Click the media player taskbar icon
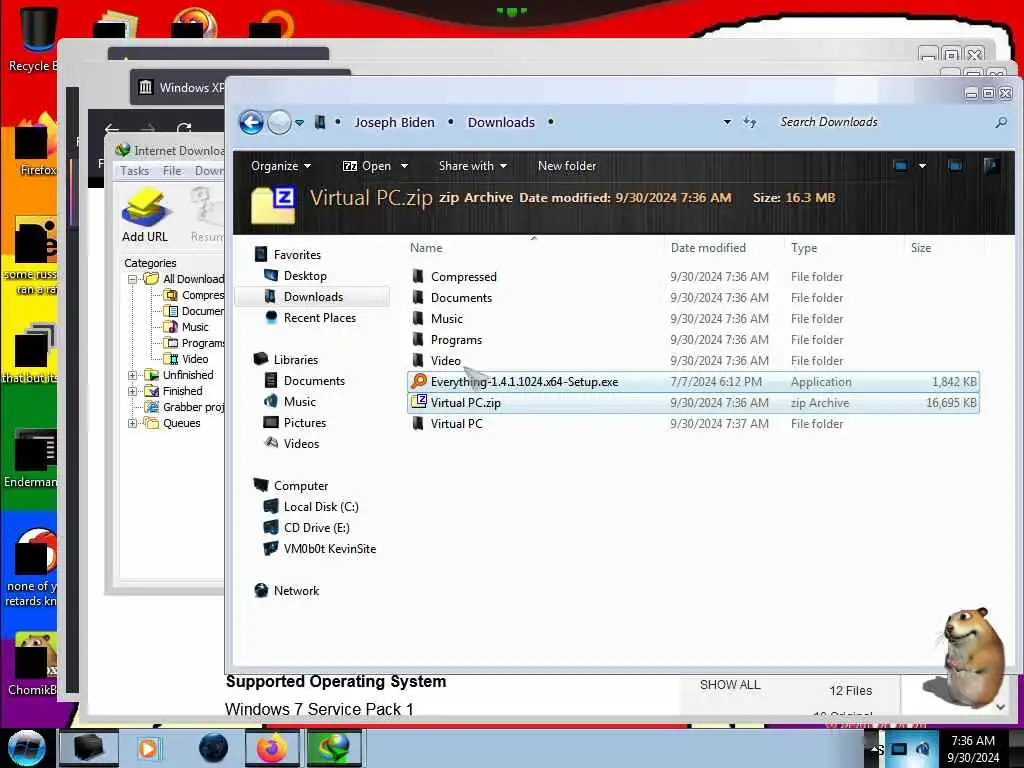 (x=148, y=748)
